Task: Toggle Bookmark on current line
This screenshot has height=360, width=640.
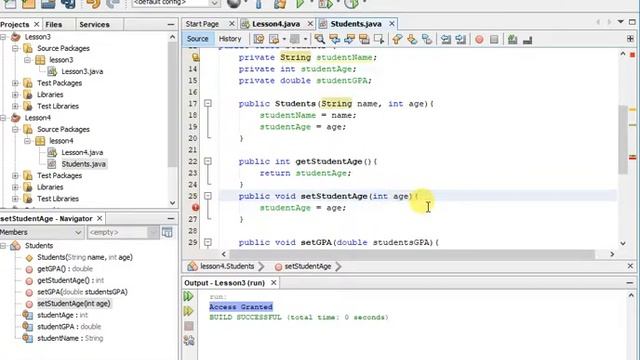Action: pos(427,39)
